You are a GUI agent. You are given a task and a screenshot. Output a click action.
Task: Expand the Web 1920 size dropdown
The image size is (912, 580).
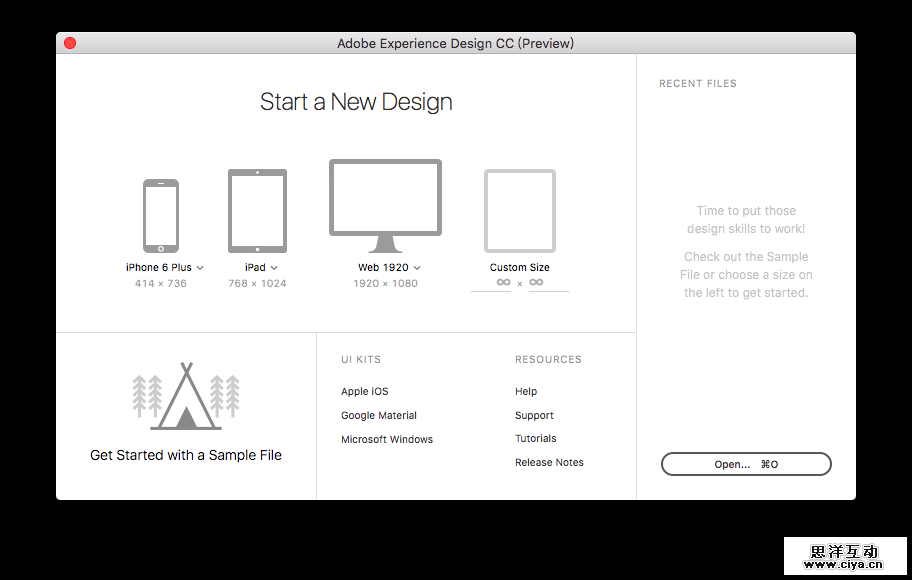tap(417, 268)
